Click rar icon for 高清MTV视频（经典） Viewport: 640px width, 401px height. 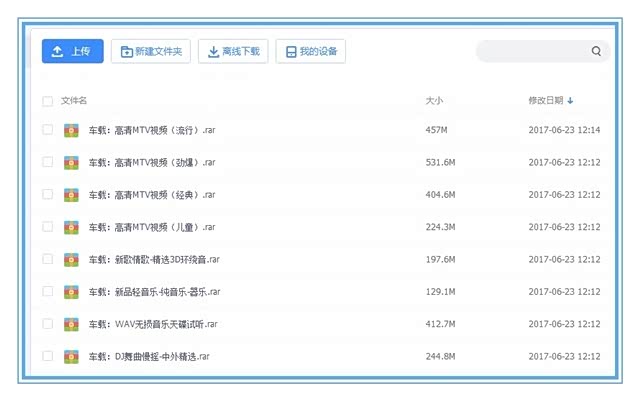[x=71, y=195]
